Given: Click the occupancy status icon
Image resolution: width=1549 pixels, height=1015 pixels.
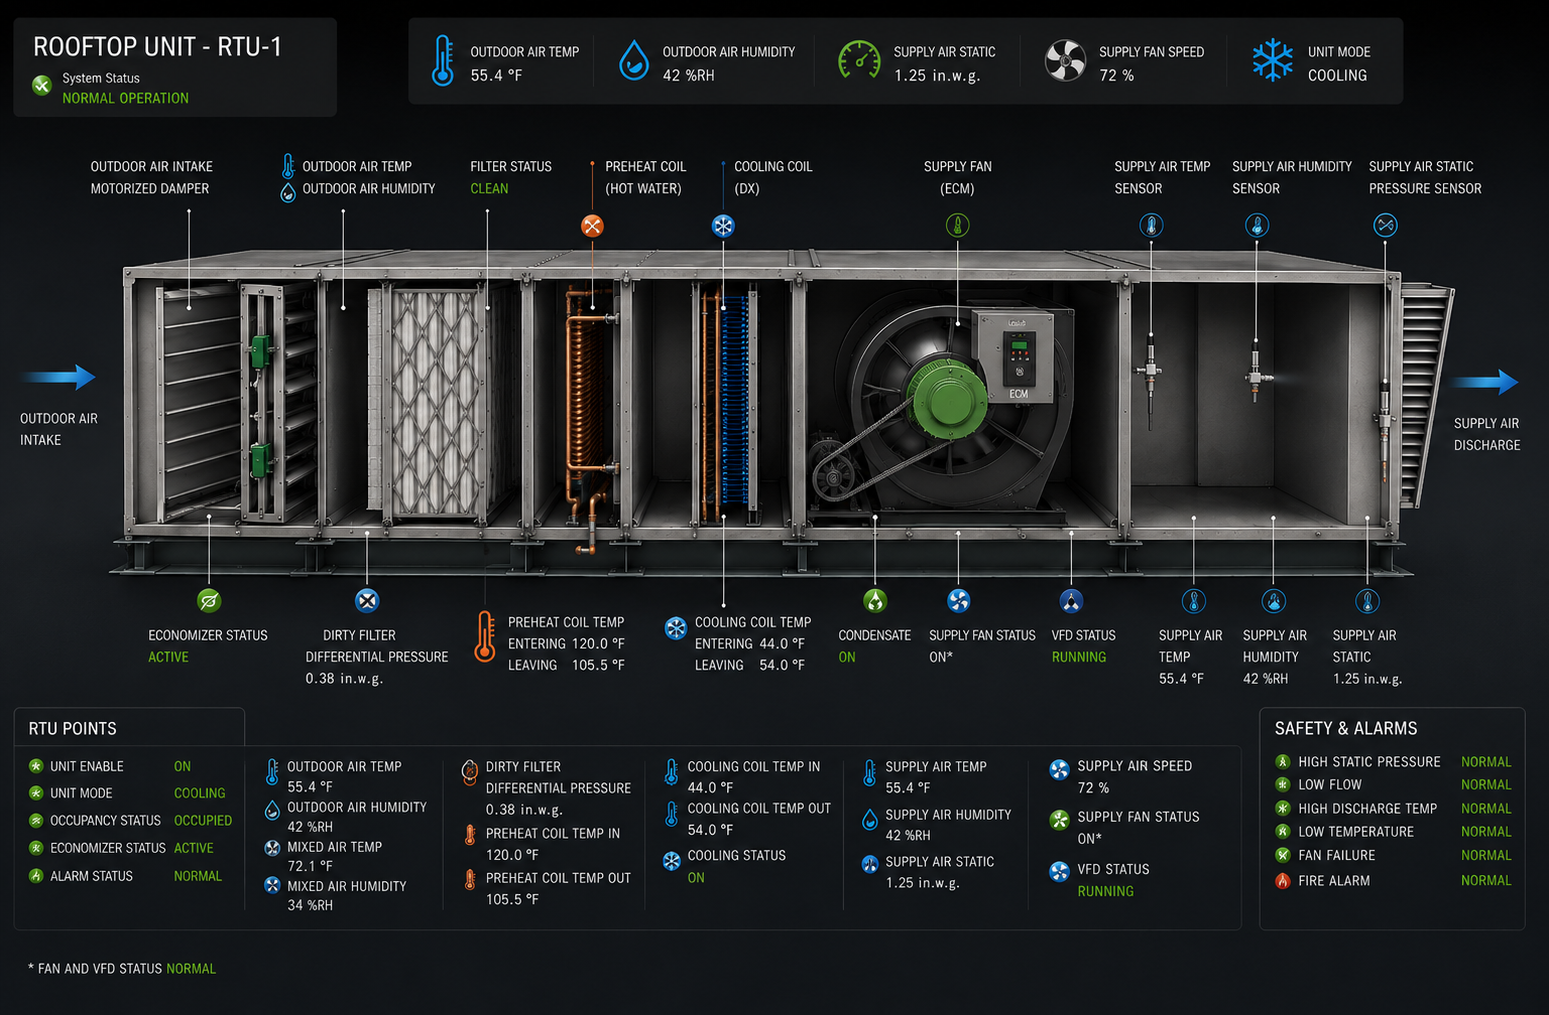Looking at the screenshot, I should [36, 820].
